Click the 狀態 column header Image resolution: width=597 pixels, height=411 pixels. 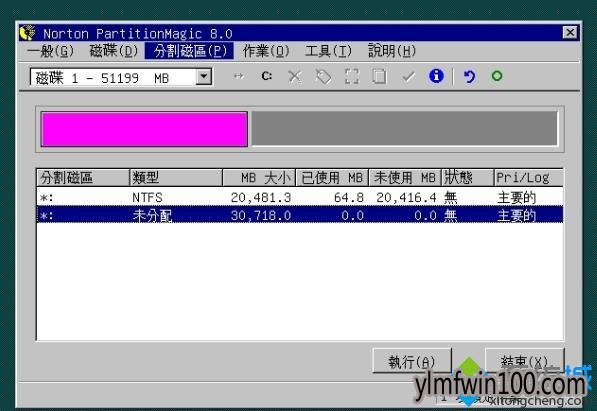(468, 178)
